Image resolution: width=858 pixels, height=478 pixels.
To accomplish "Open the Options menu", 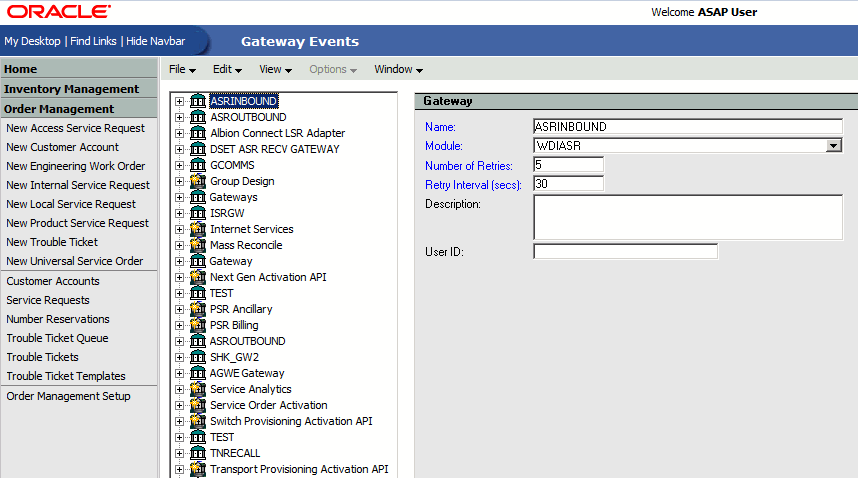I will coord(333,69).
